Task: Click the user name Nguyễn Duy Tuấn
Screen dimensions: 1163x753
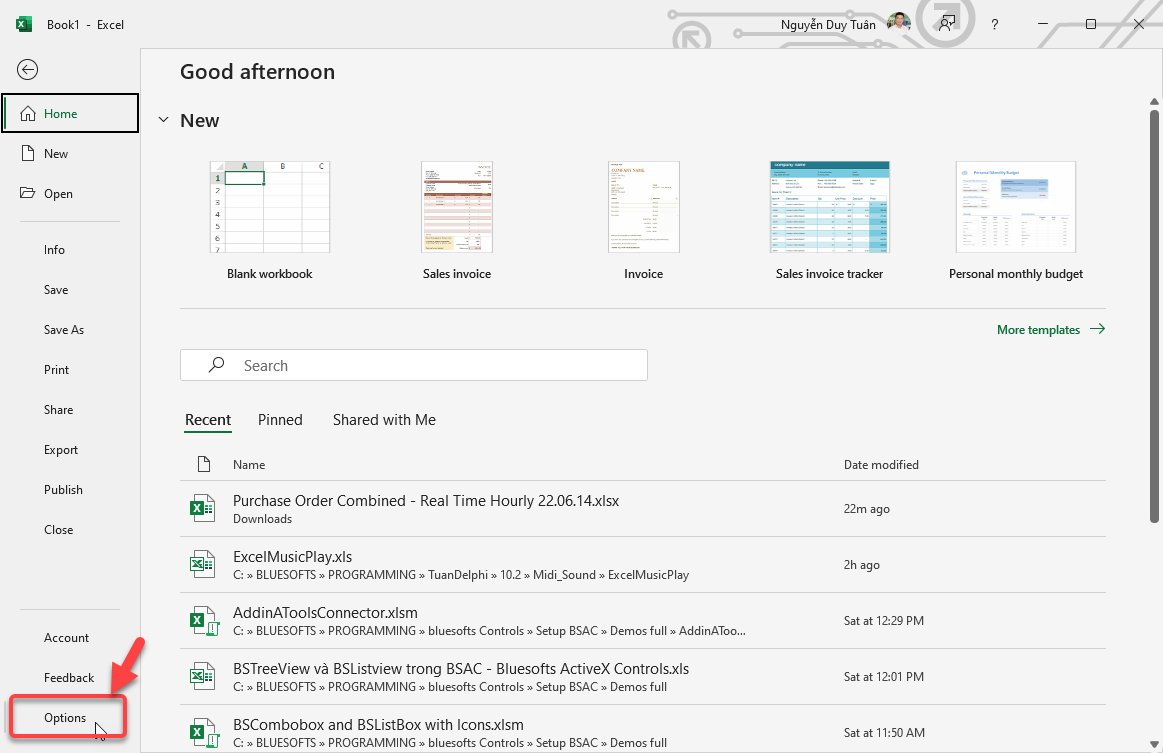Action: (828, 24)
